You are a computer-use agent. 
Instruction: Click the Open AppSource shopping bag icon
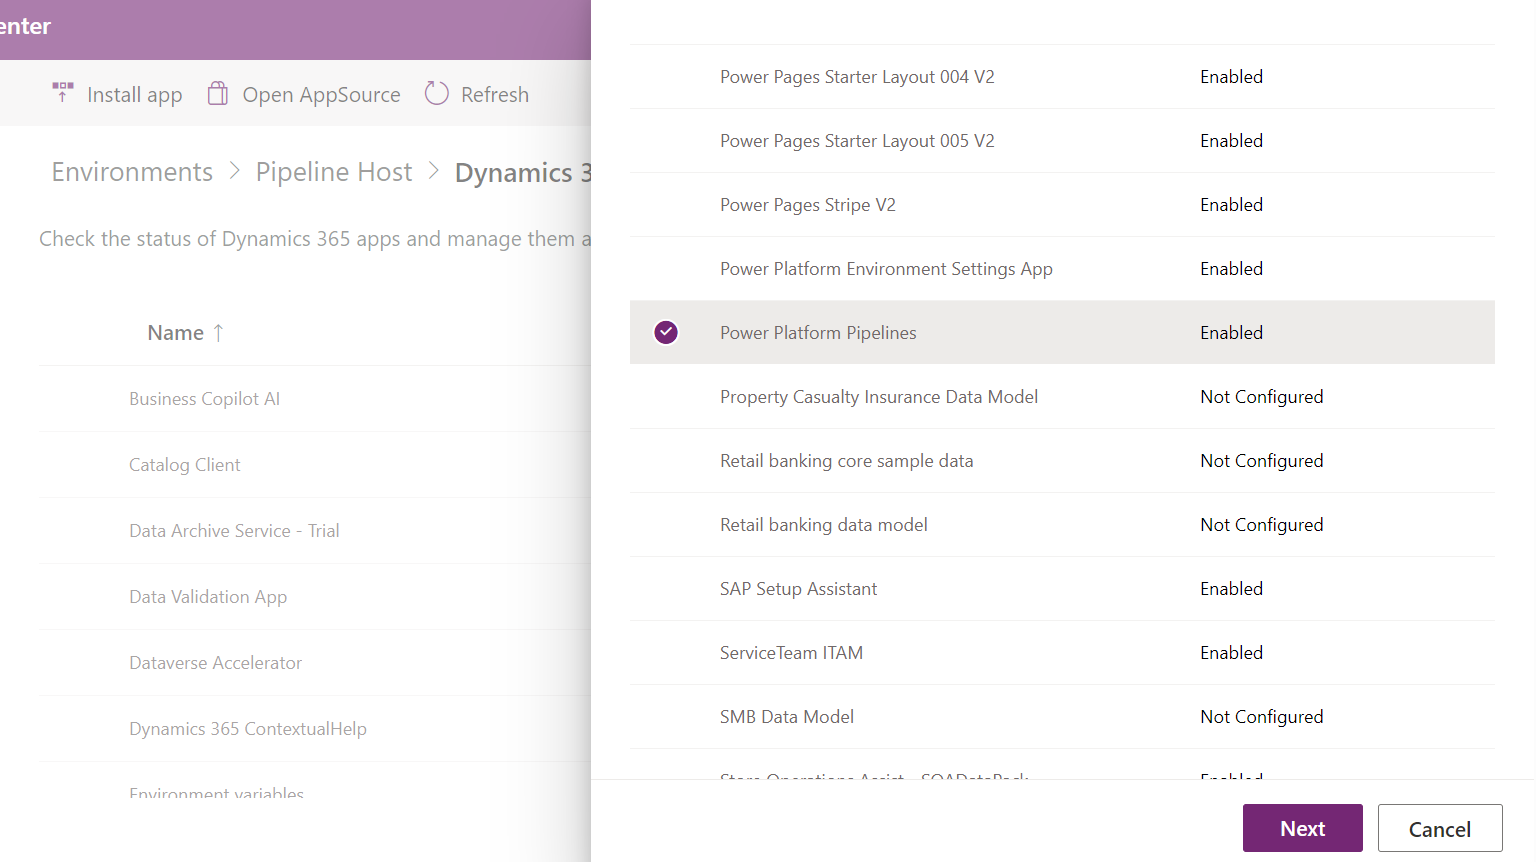click(x=217, y=92)
